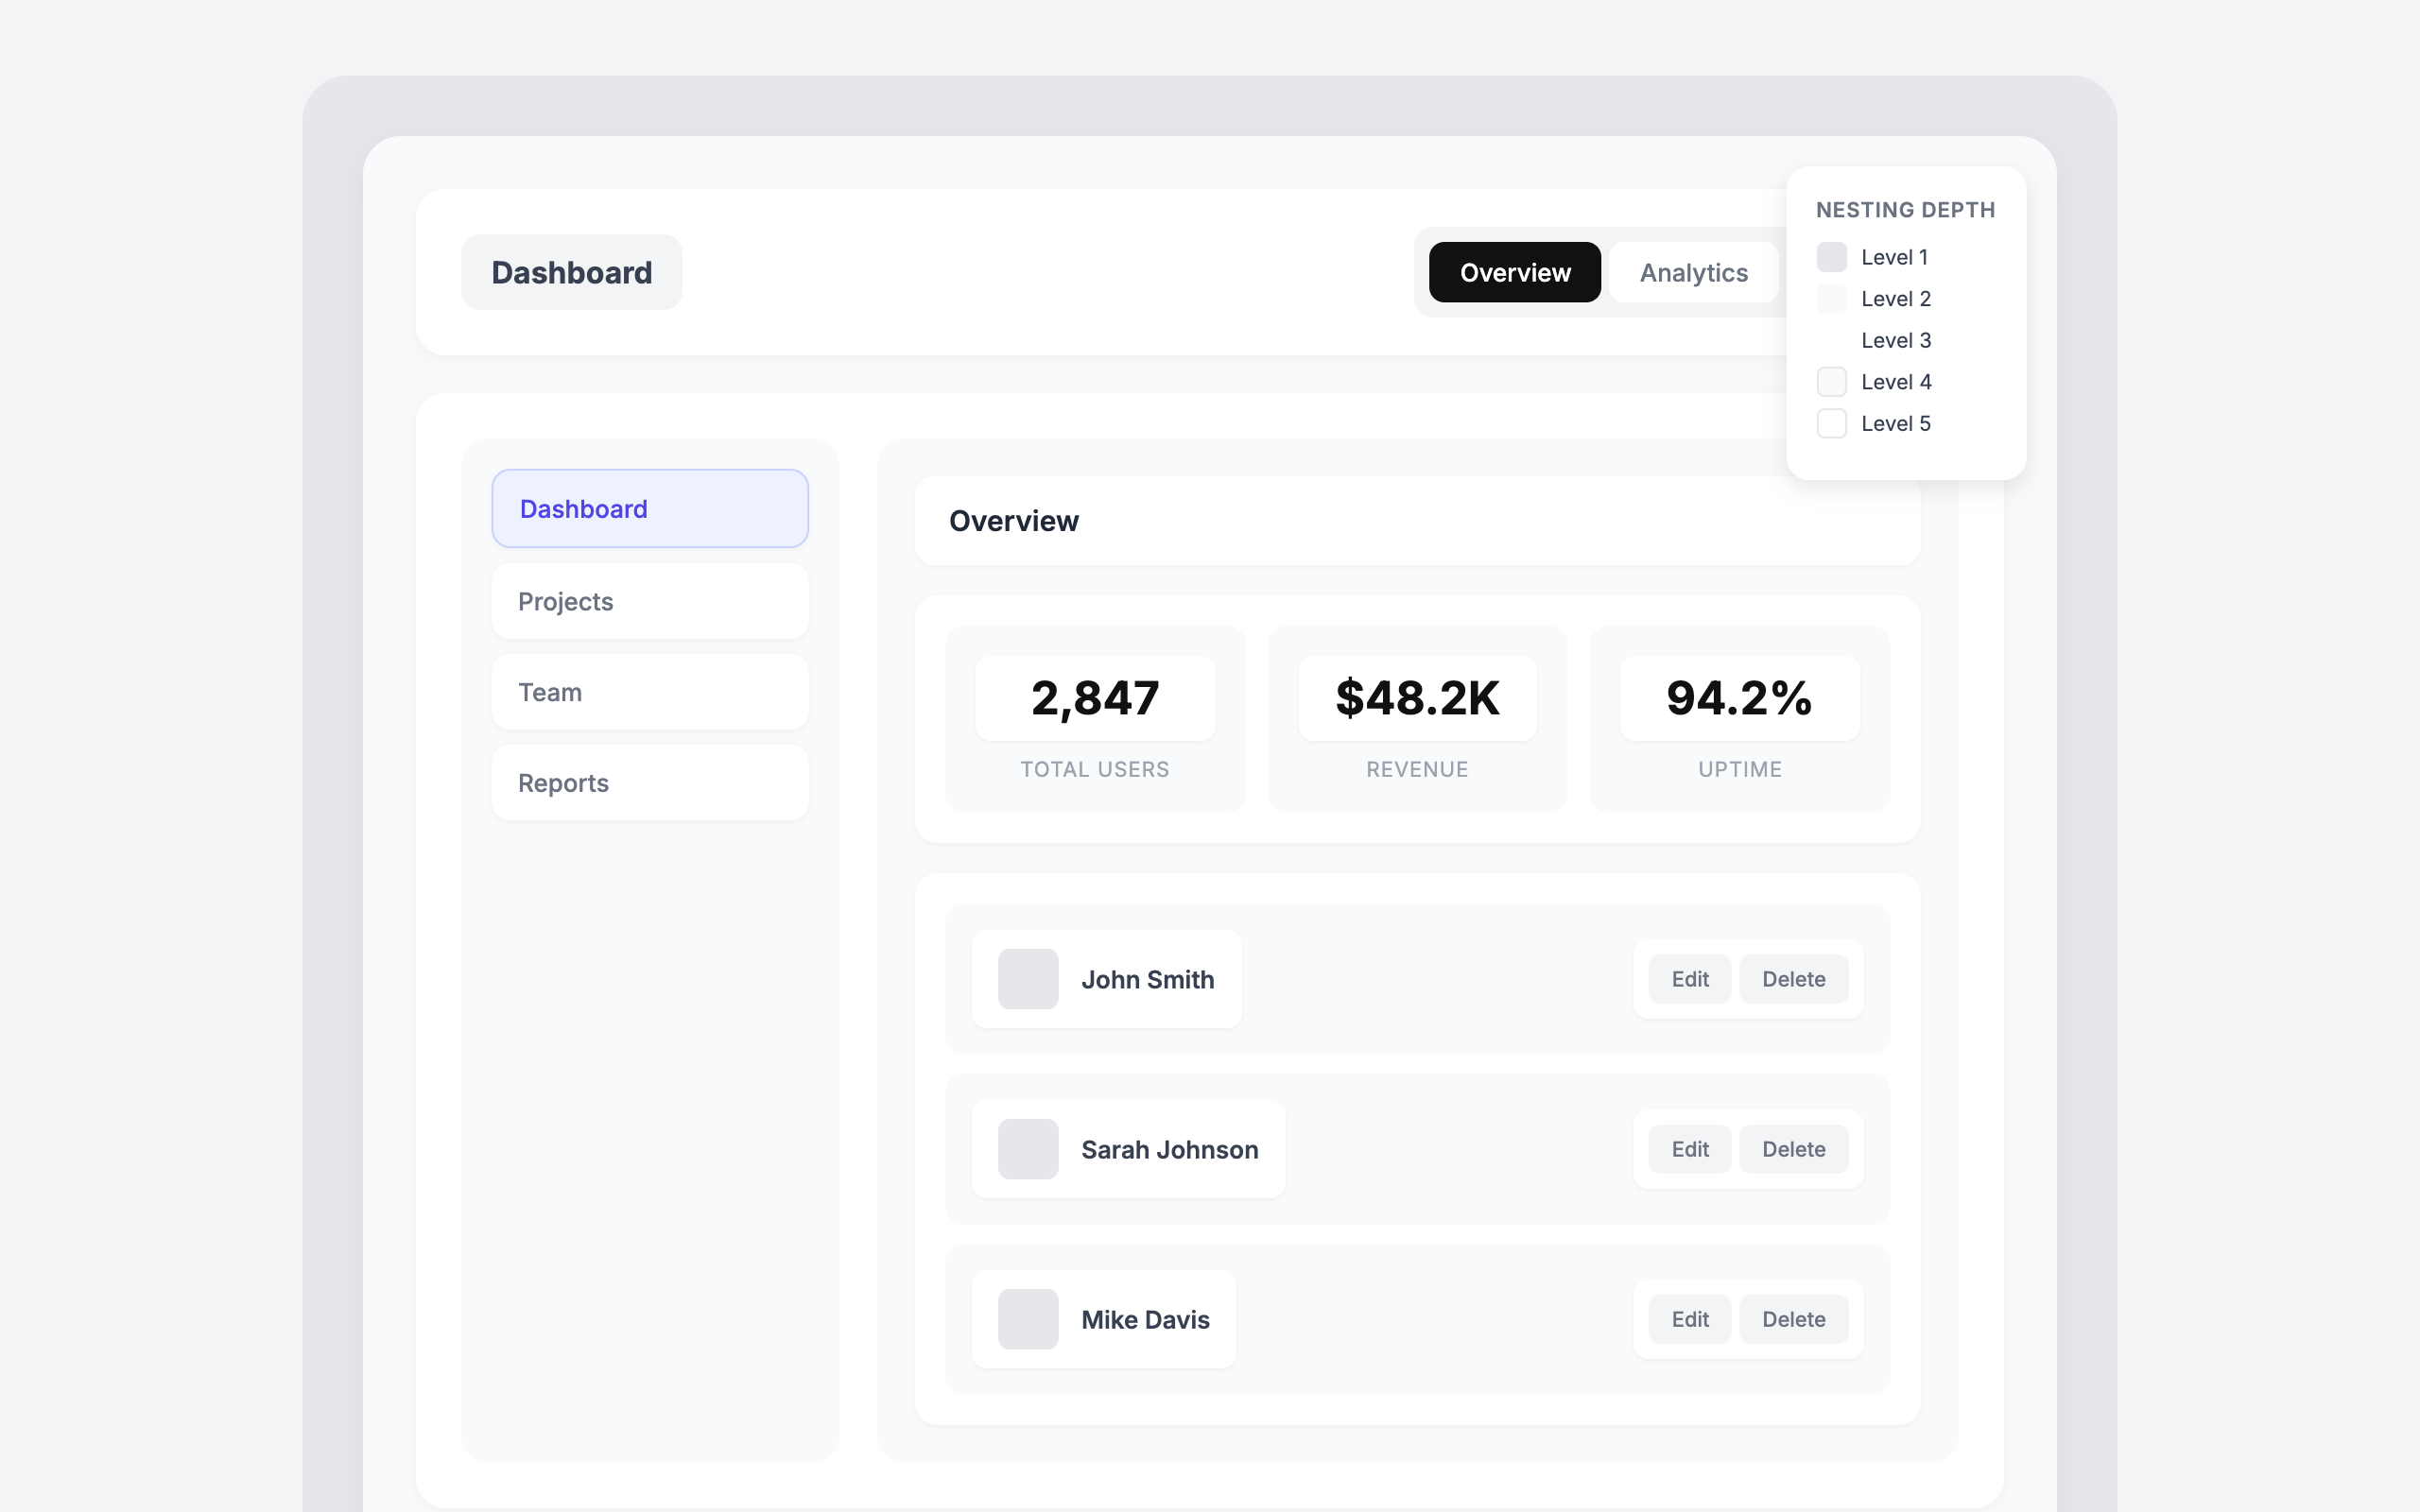Click the Level 5 legend swatch
Screen dimensions: 2420x1512
(1831, 423)
